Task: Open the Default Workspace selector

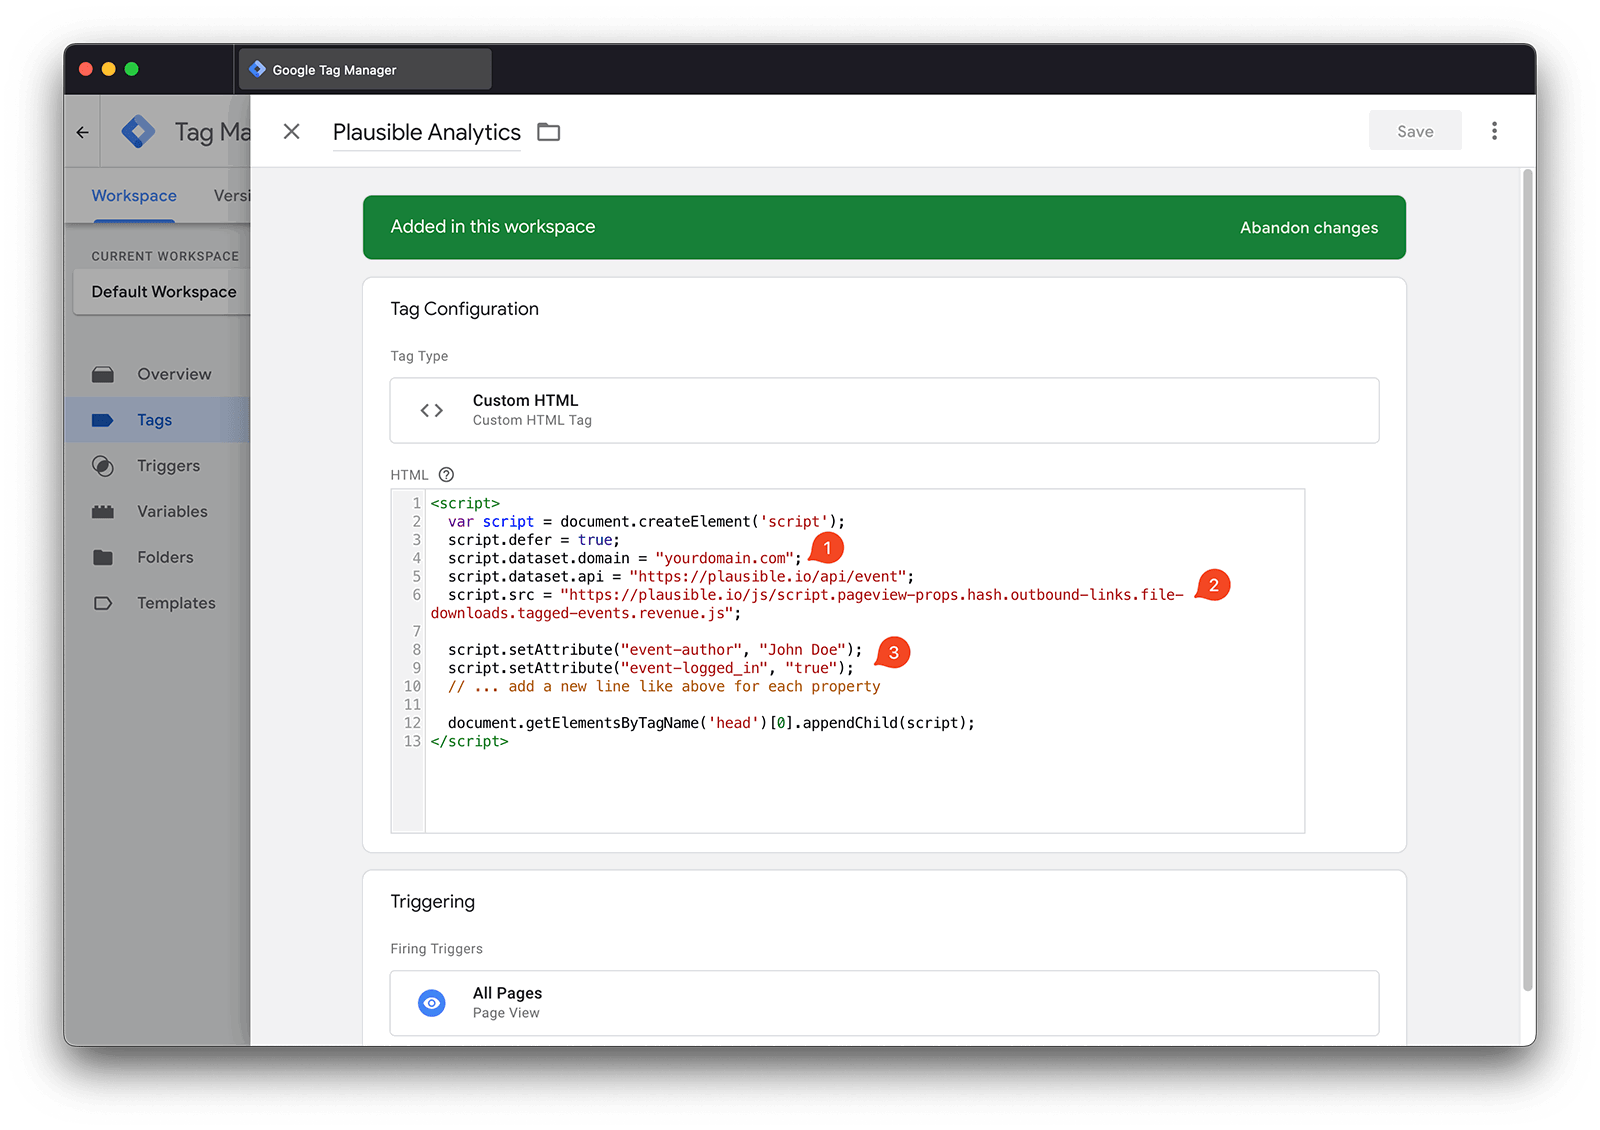Action: 164,292
